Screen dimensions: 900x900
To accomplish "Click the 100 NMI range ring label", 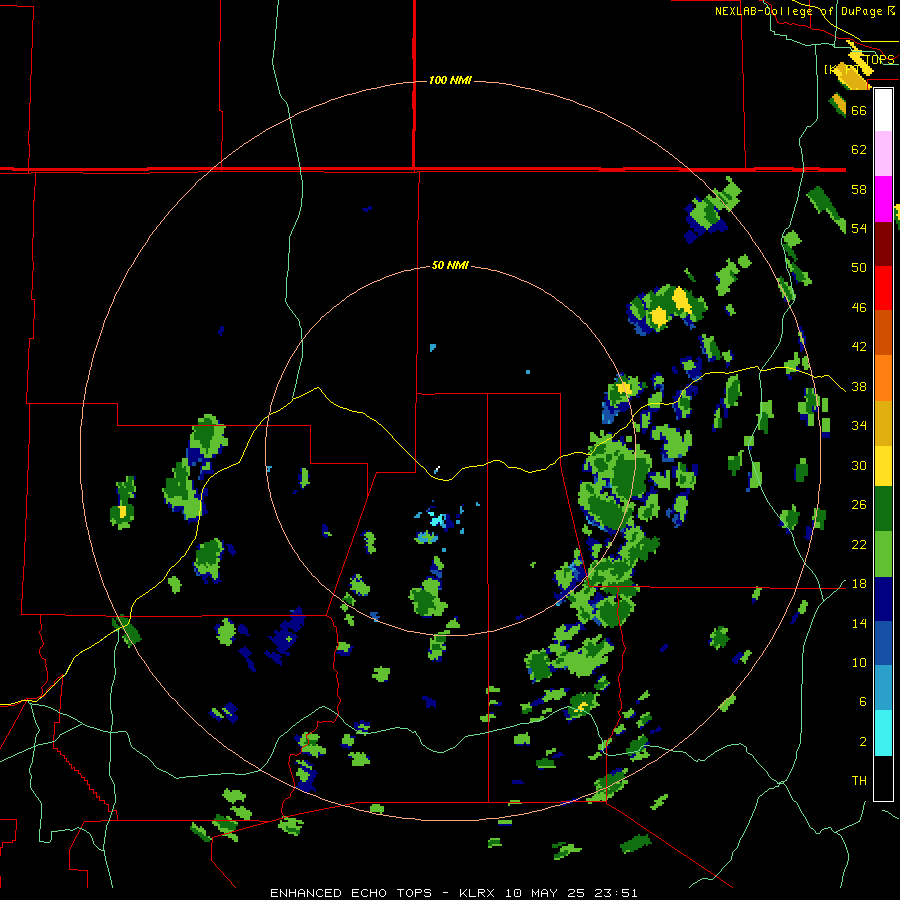I will [450, 80].
